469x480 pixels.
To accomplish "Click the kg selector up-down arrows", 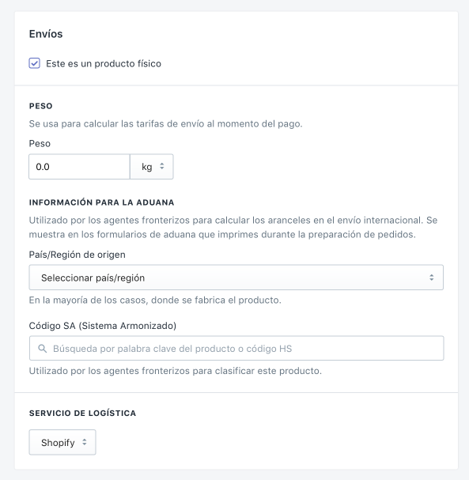I will pos(162,166).
